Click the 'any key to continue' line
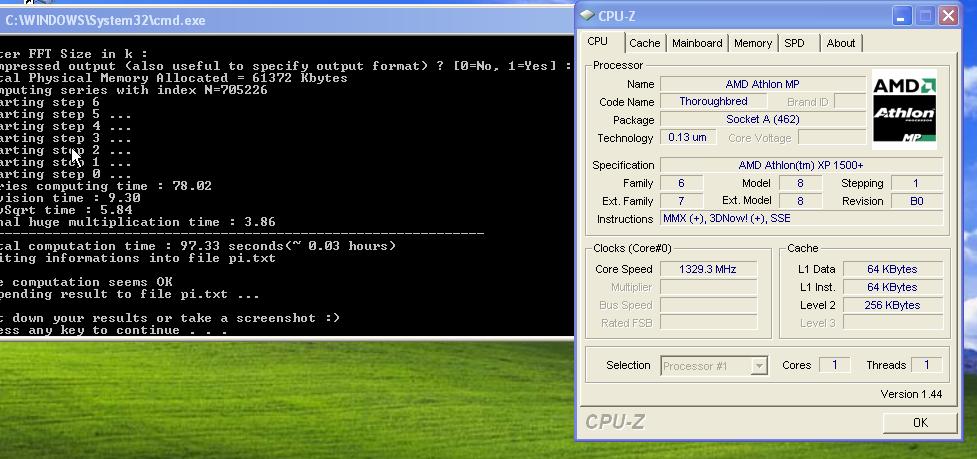The image size is (977, 459). 112,330
